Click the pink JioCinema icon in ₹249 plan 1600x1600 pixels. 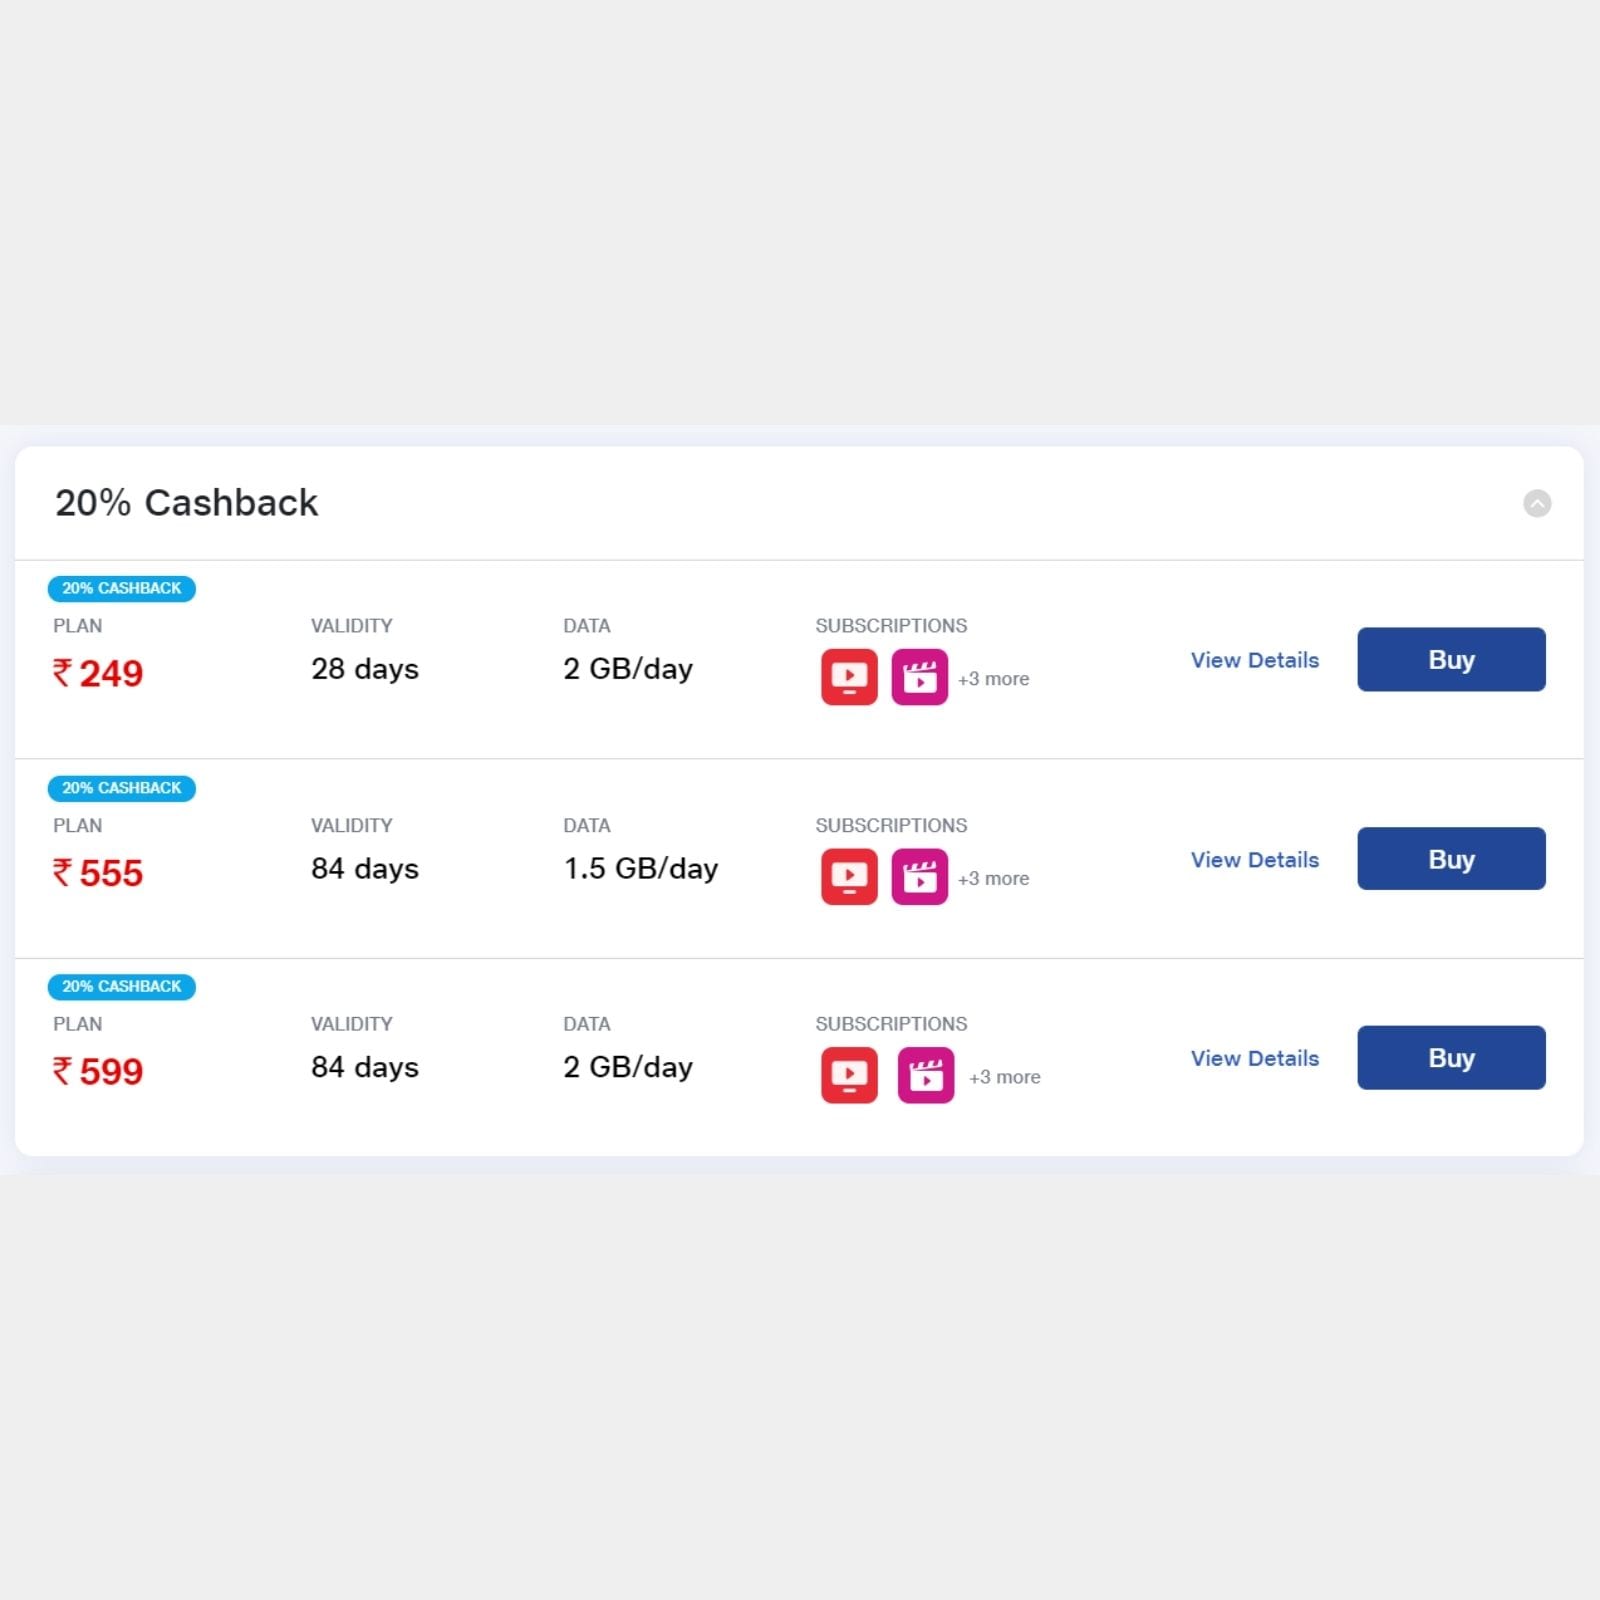(919, 677)
